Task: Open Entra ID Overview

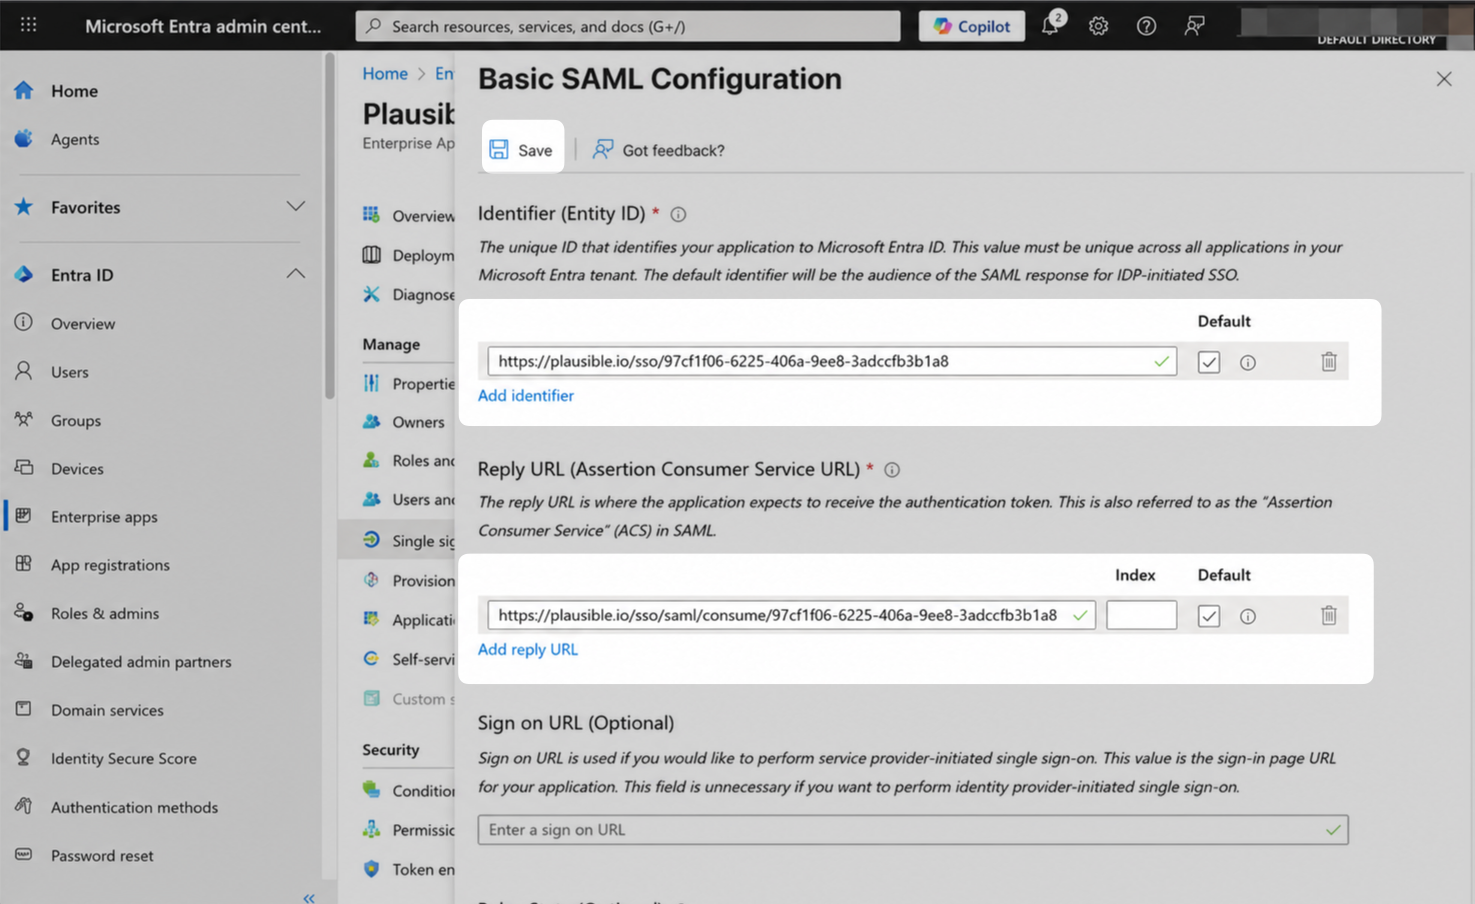Action: 83,323
